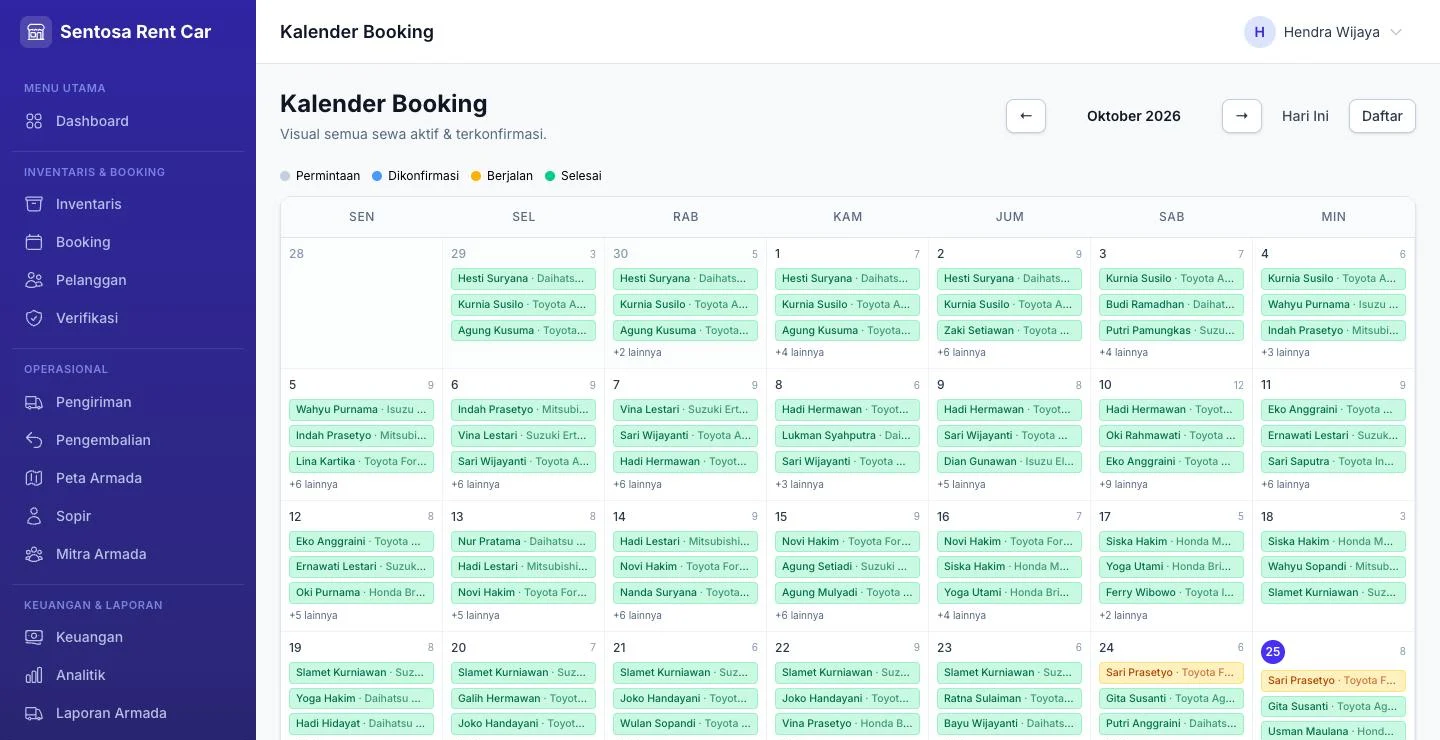
Task: Open the Peta Armada menu item
Action: pos(128,478)
